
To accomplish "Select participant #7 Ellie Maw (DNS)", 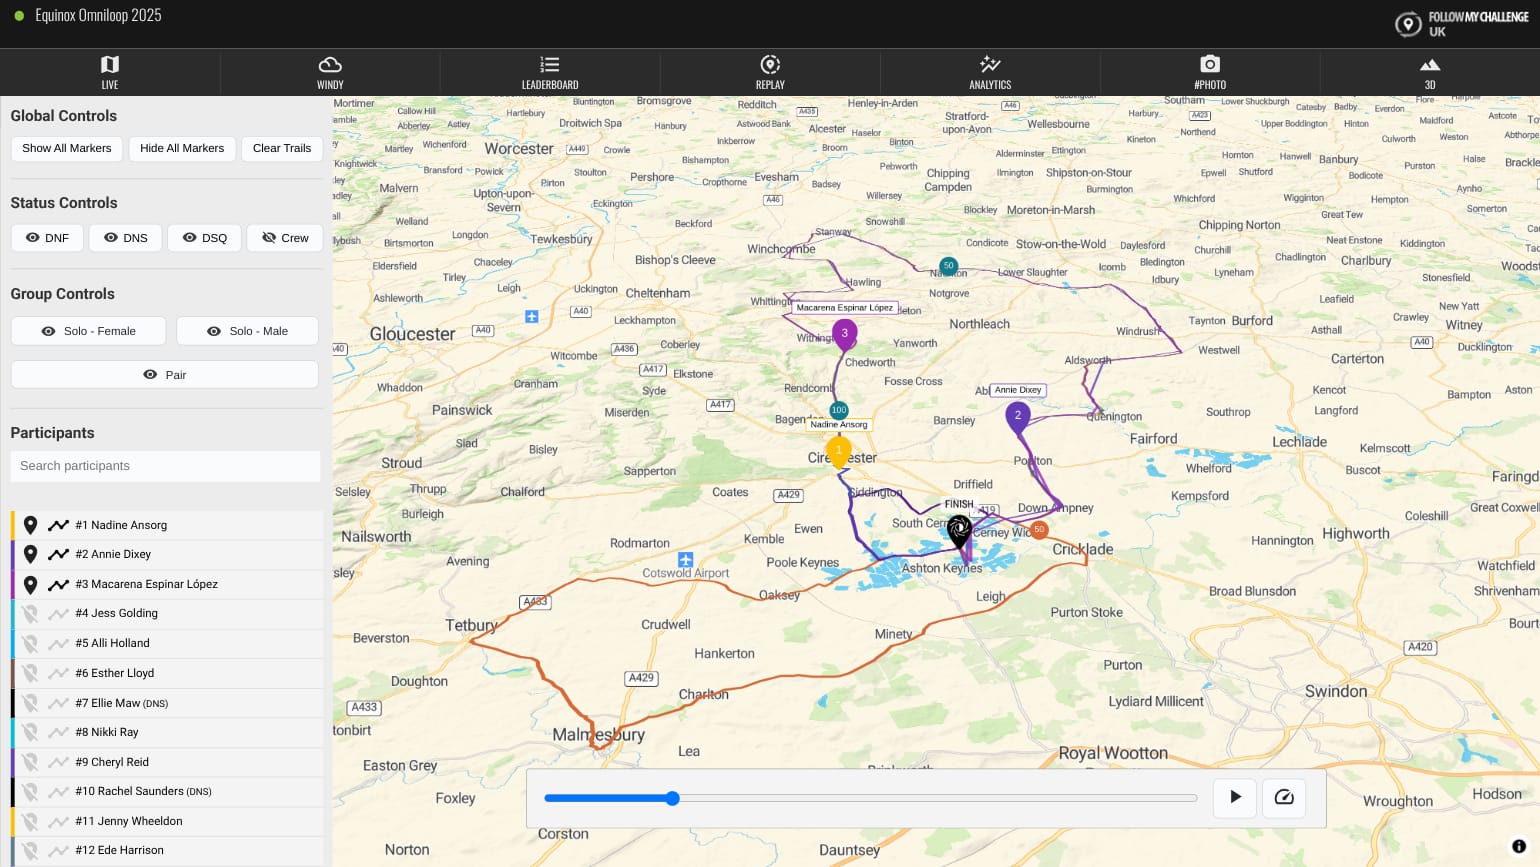I will point(122,703).
